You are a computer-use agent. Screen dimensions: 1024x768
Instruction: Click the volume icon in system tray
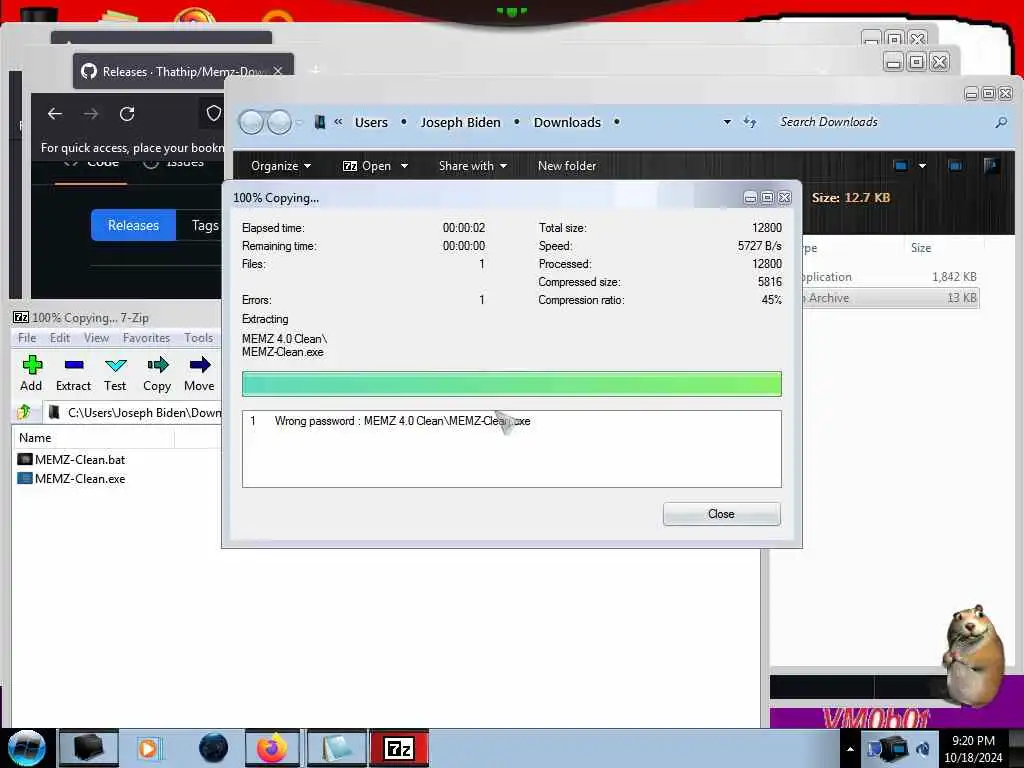pyautogui.click(x=923, y=749)
